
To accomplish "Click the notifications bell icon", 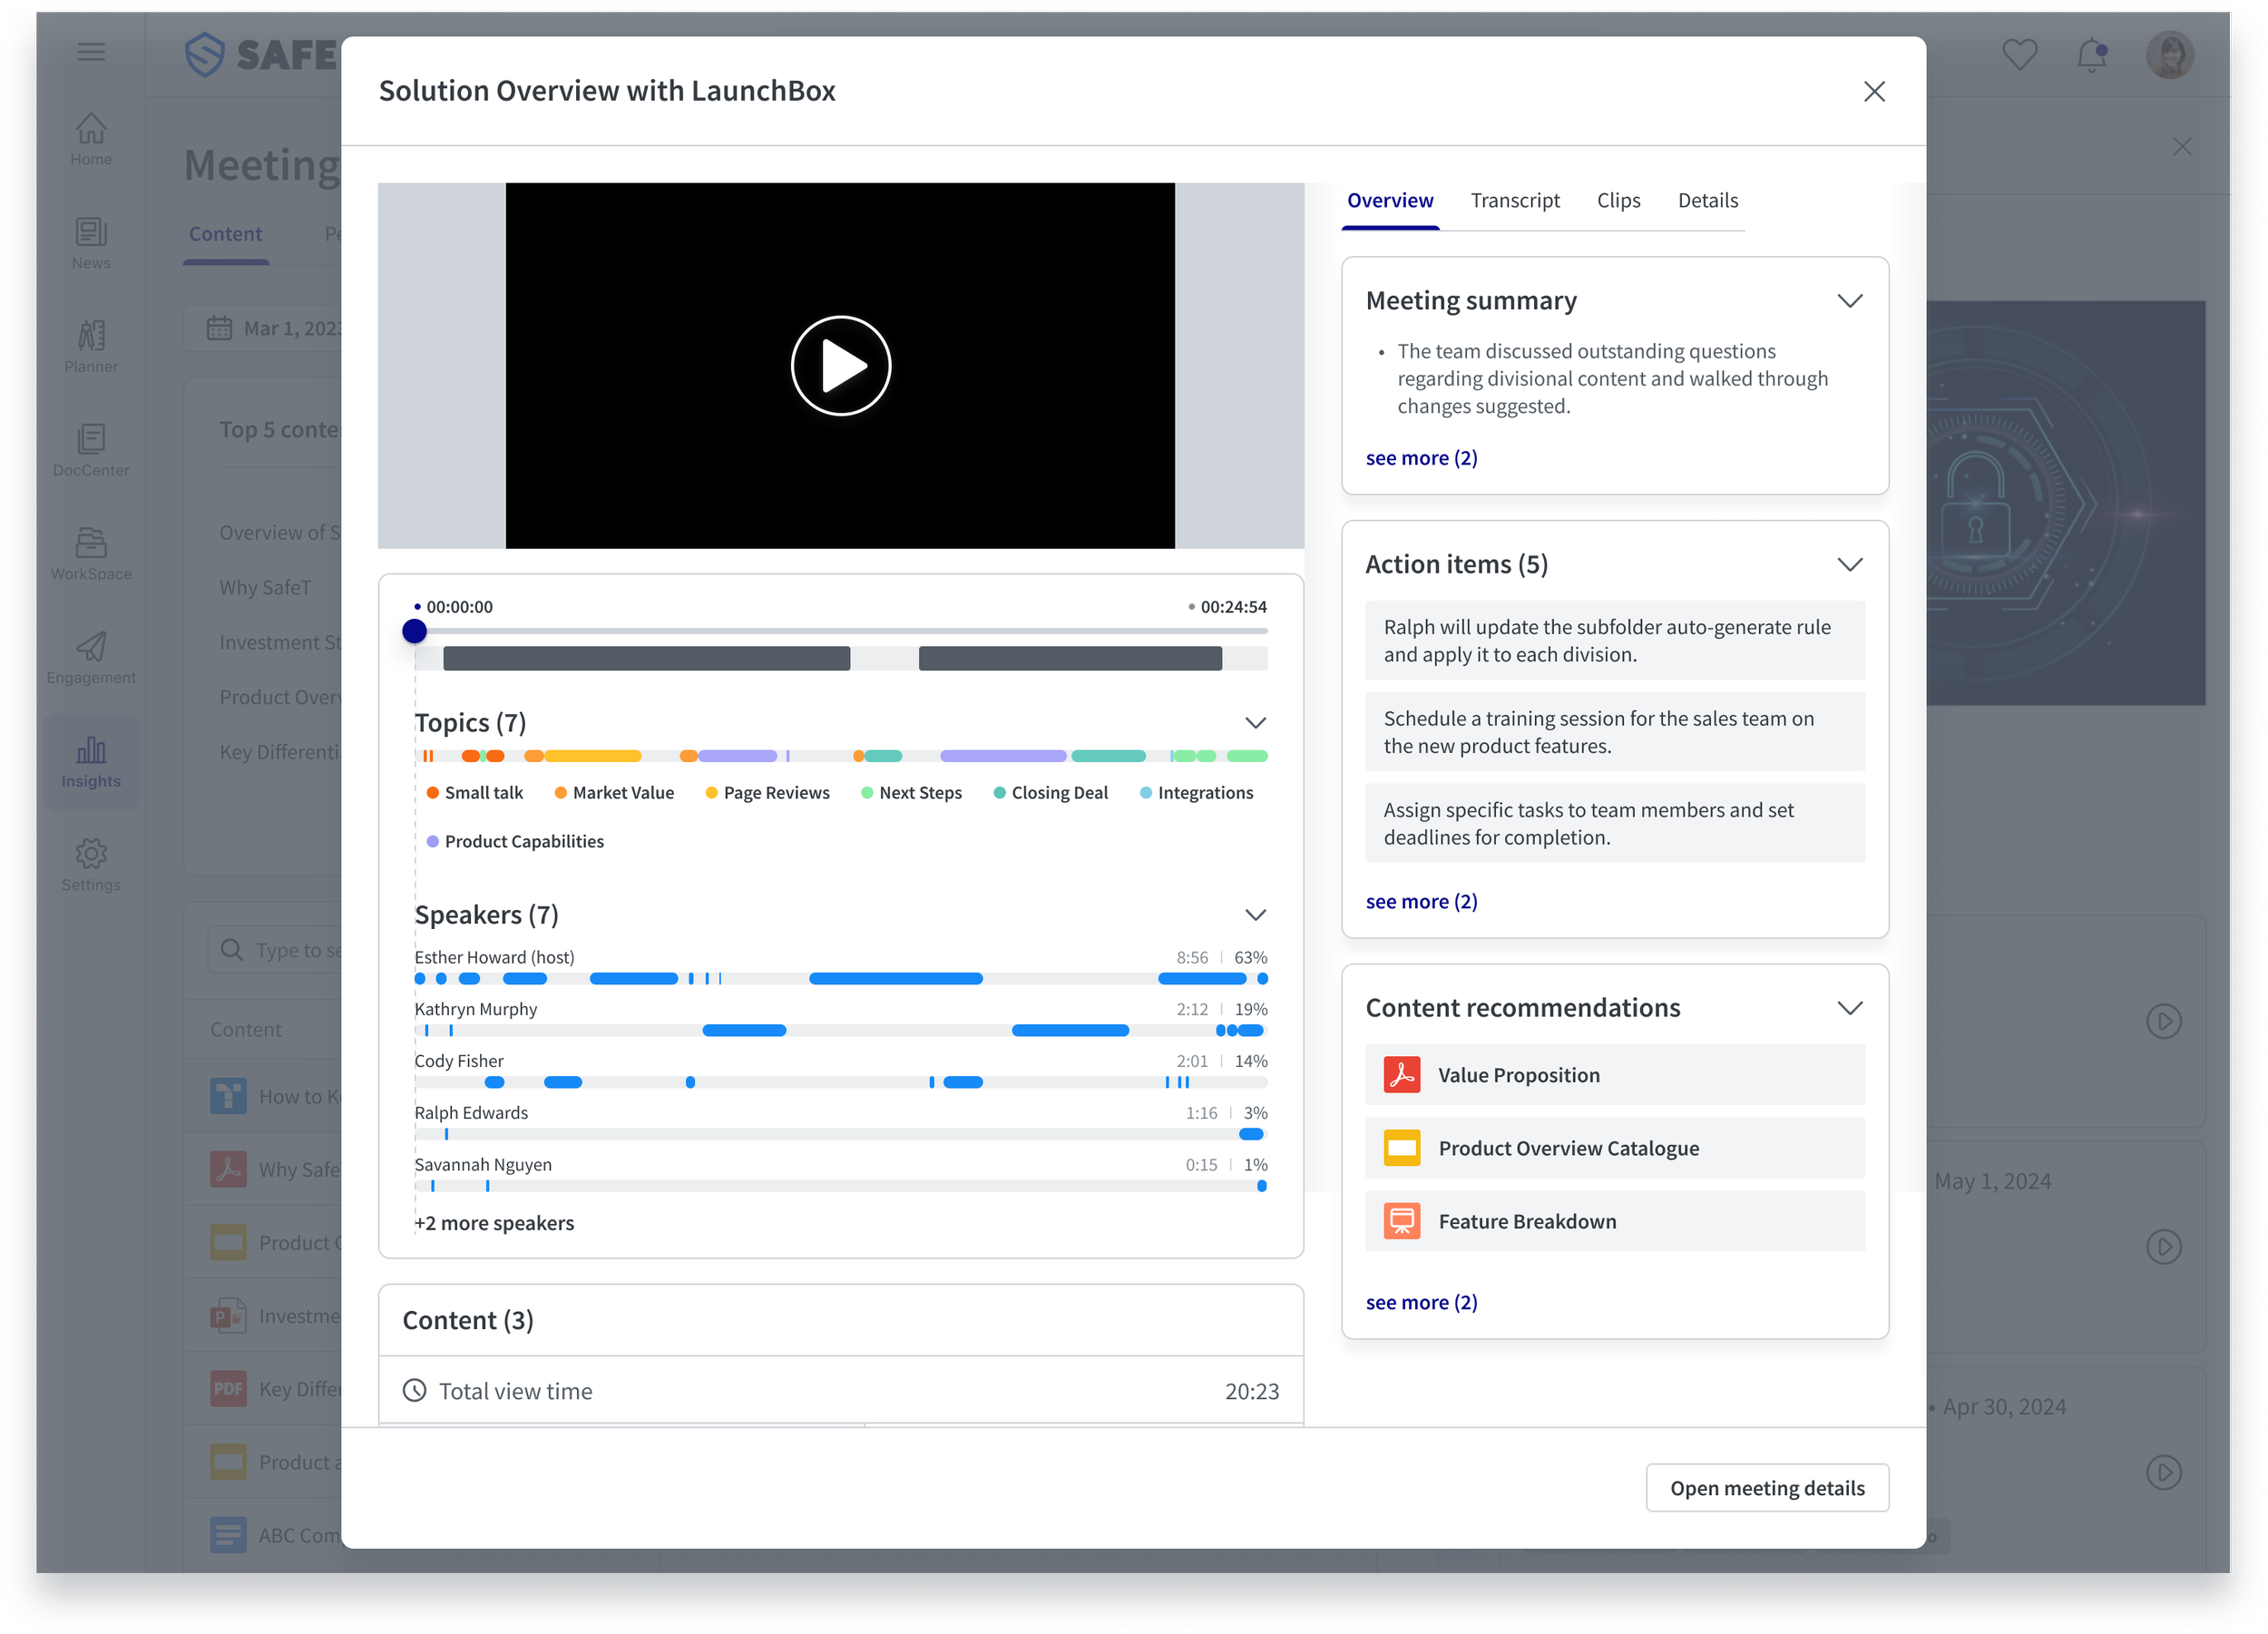I will click(2091, 55).
